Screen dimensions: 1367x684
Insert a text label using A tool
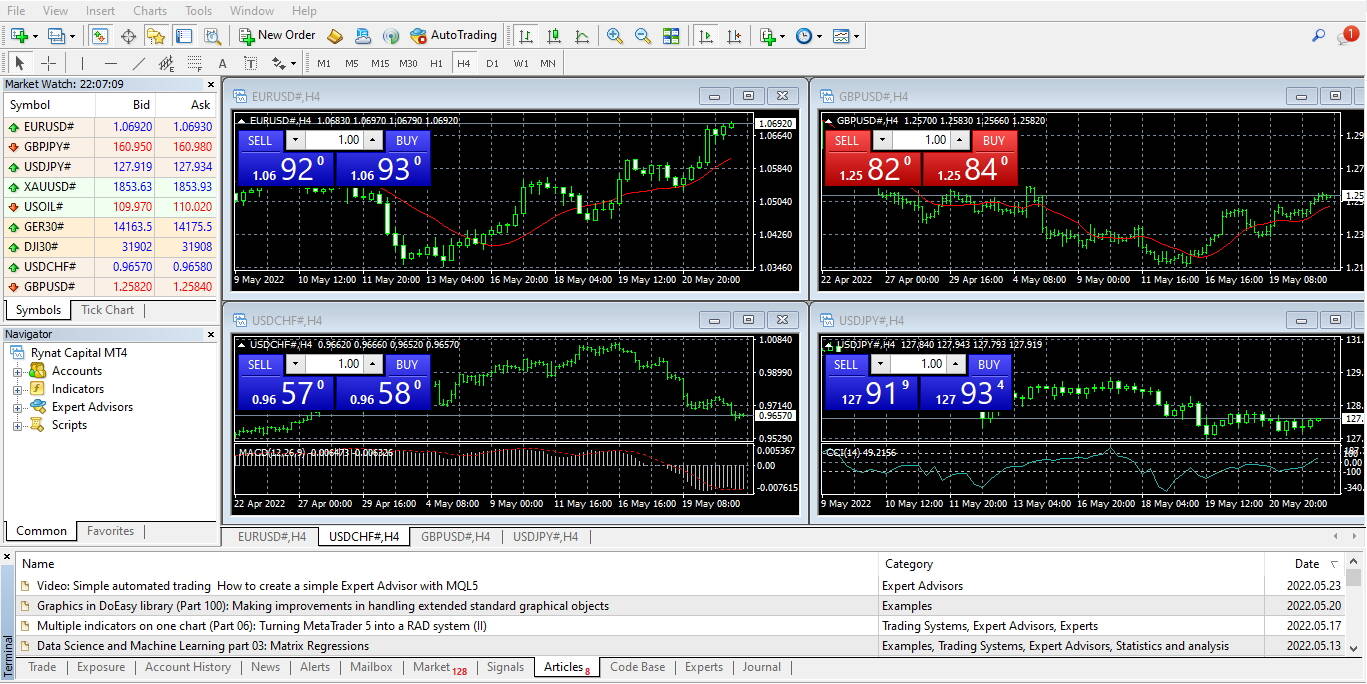pyautogui.click(x=222, y=63)
